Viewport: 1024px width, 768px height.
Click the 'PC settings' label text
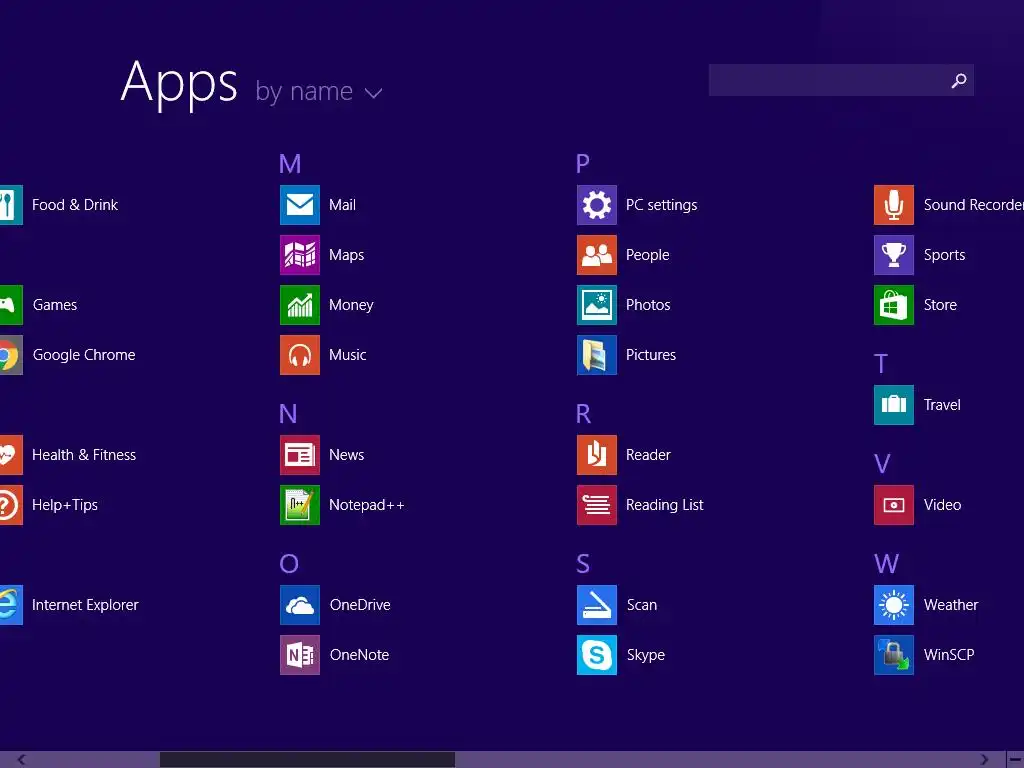point(662,205)
